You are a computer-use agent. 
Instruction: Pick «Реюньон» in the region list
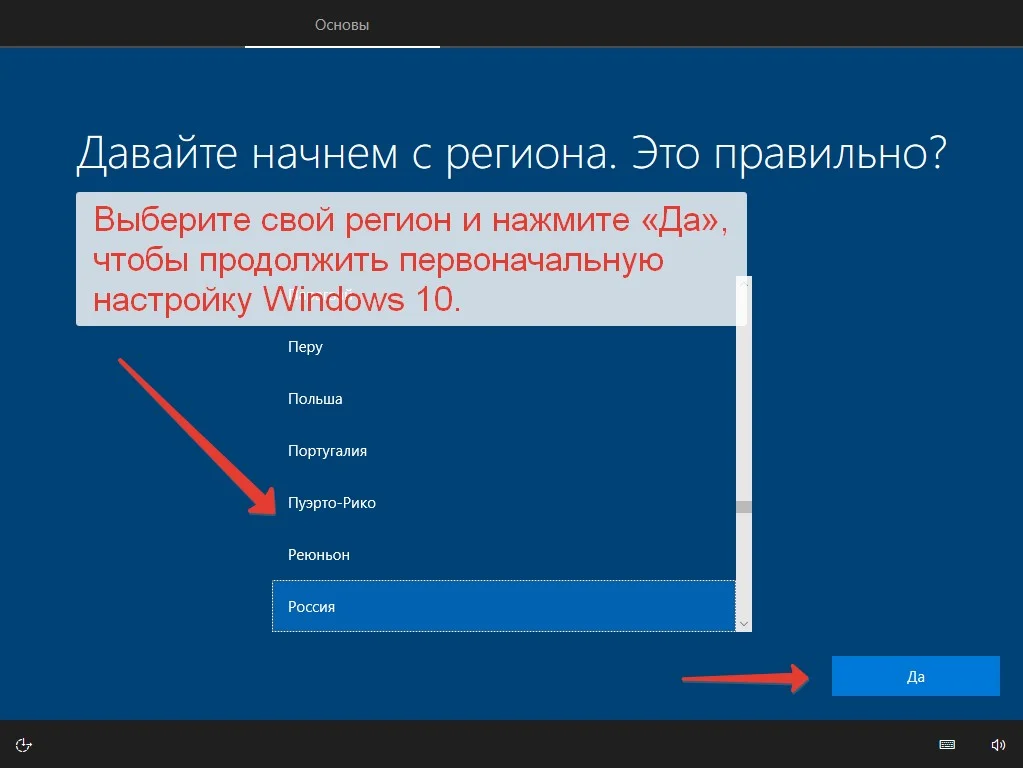[504, 555]
